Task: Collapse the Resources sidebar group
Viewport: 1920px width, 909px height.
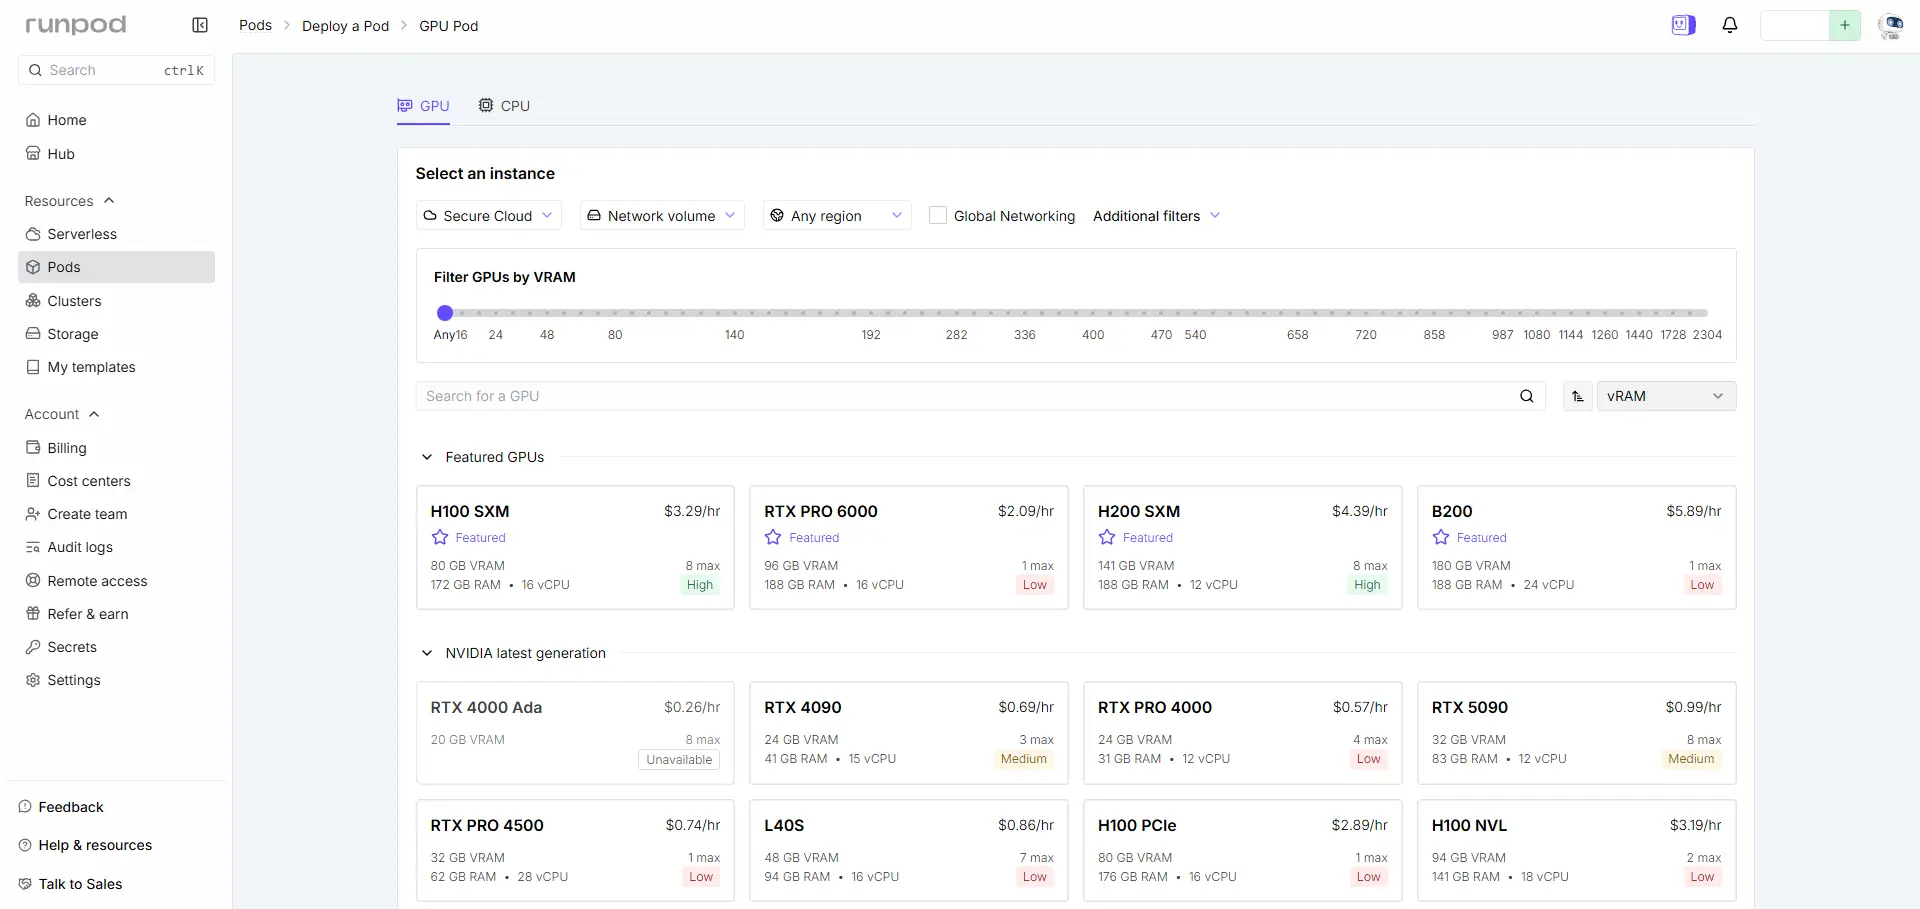Action: point(109,201)
